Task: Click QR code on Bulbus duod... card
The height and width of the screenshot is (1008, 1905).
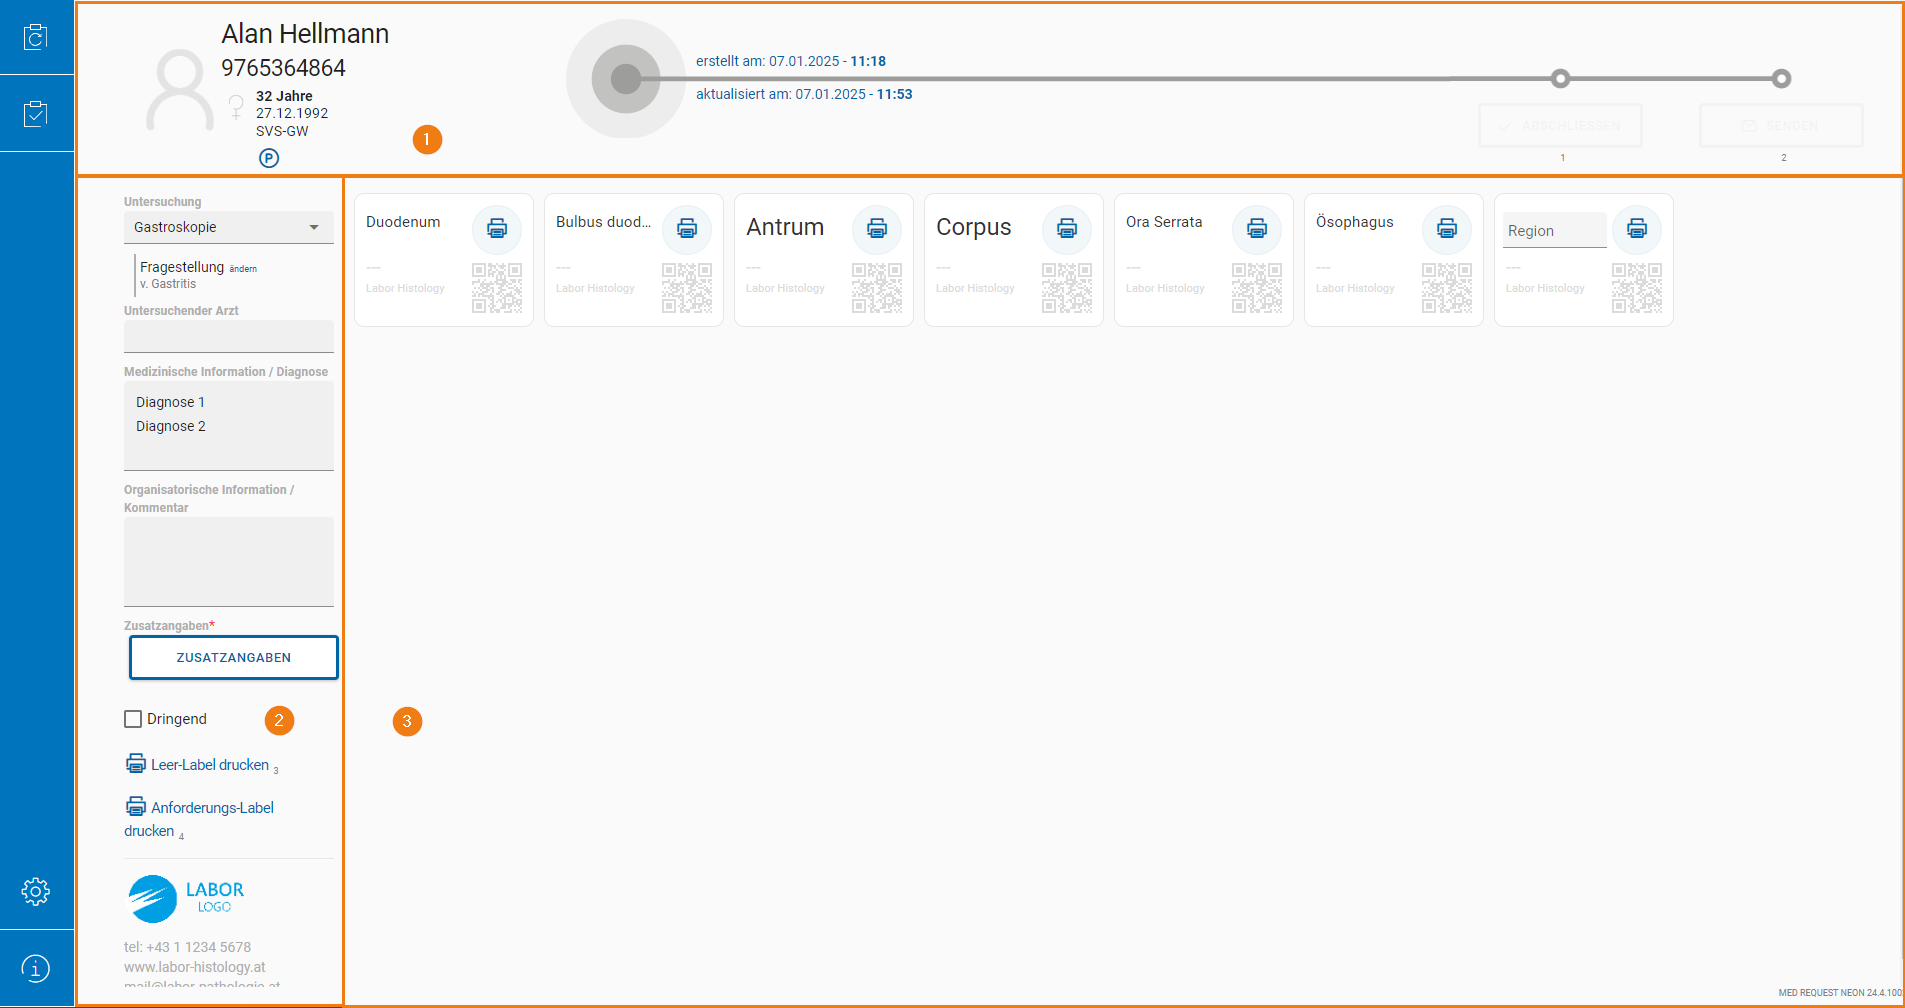Action: click(687, 288)
